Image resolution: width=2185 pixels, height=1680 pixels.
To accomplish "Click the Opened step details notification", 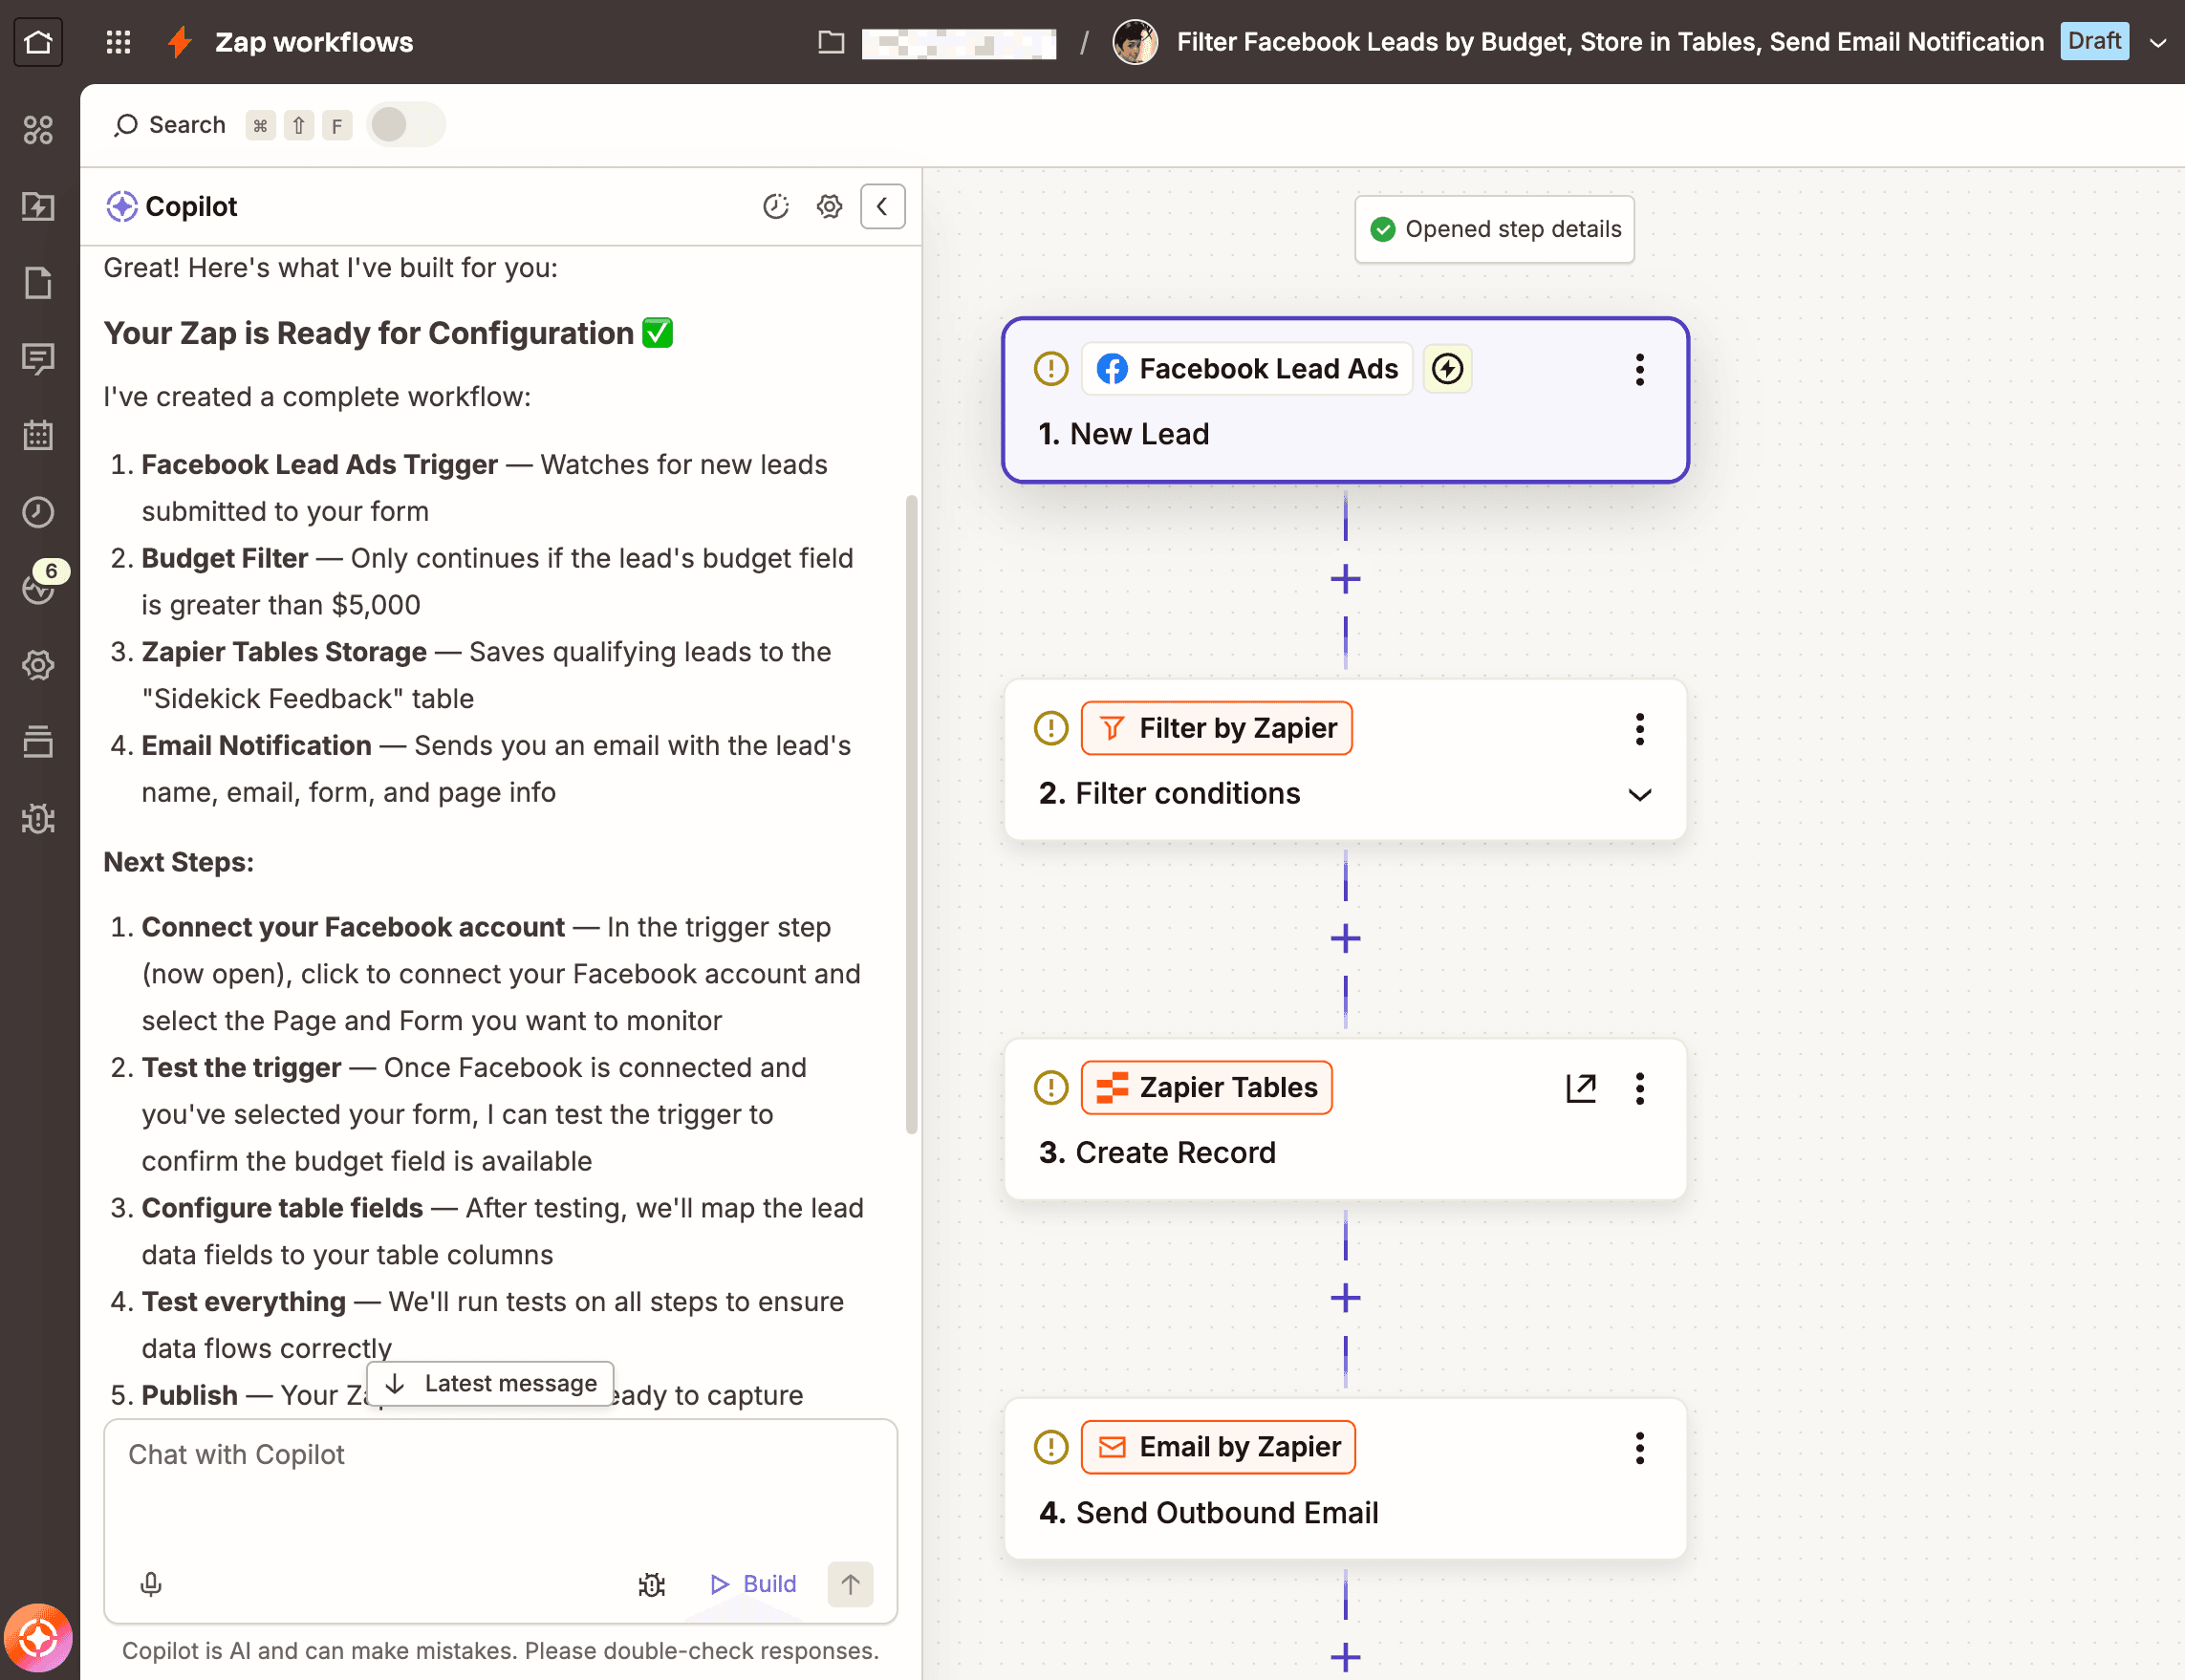I will click(1494, 229).
